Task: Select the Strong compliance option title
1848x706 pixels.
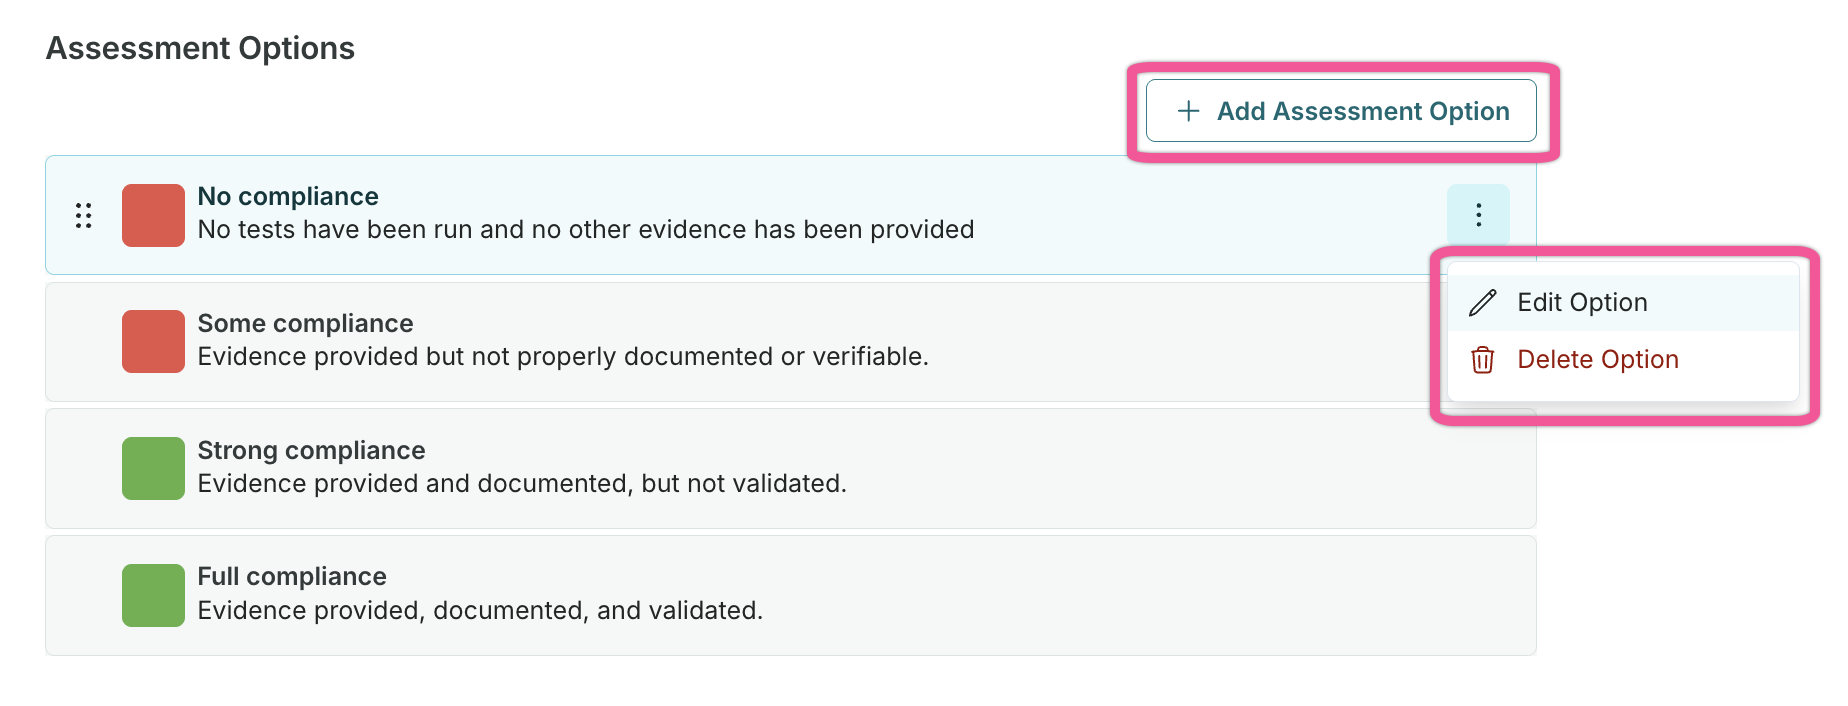Action: 311,450
